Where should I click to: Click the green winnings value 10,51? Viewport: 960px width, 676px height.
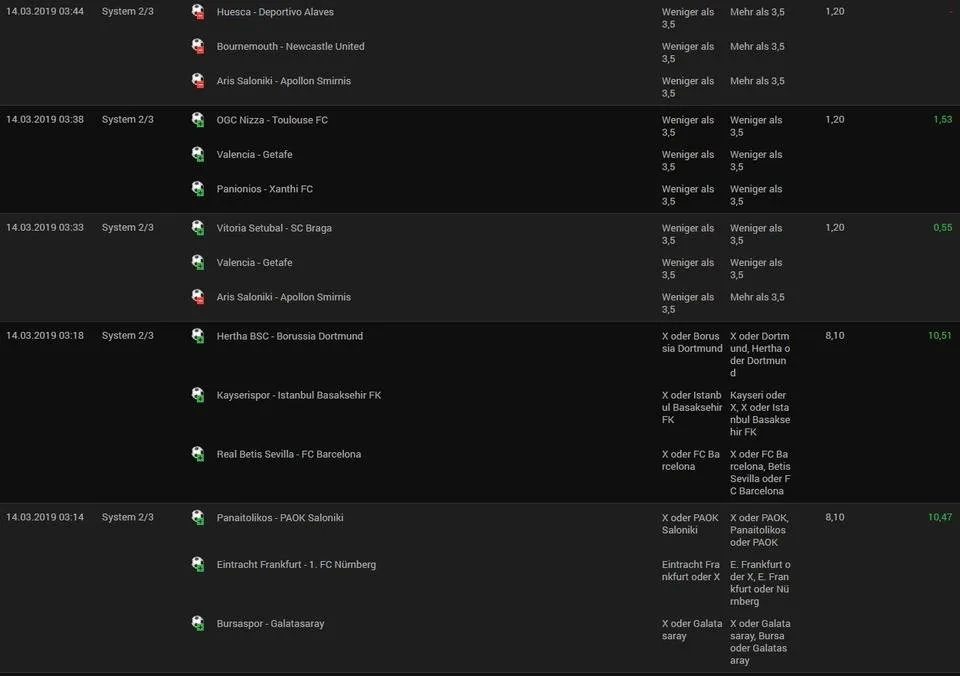[x=939, y=336]
